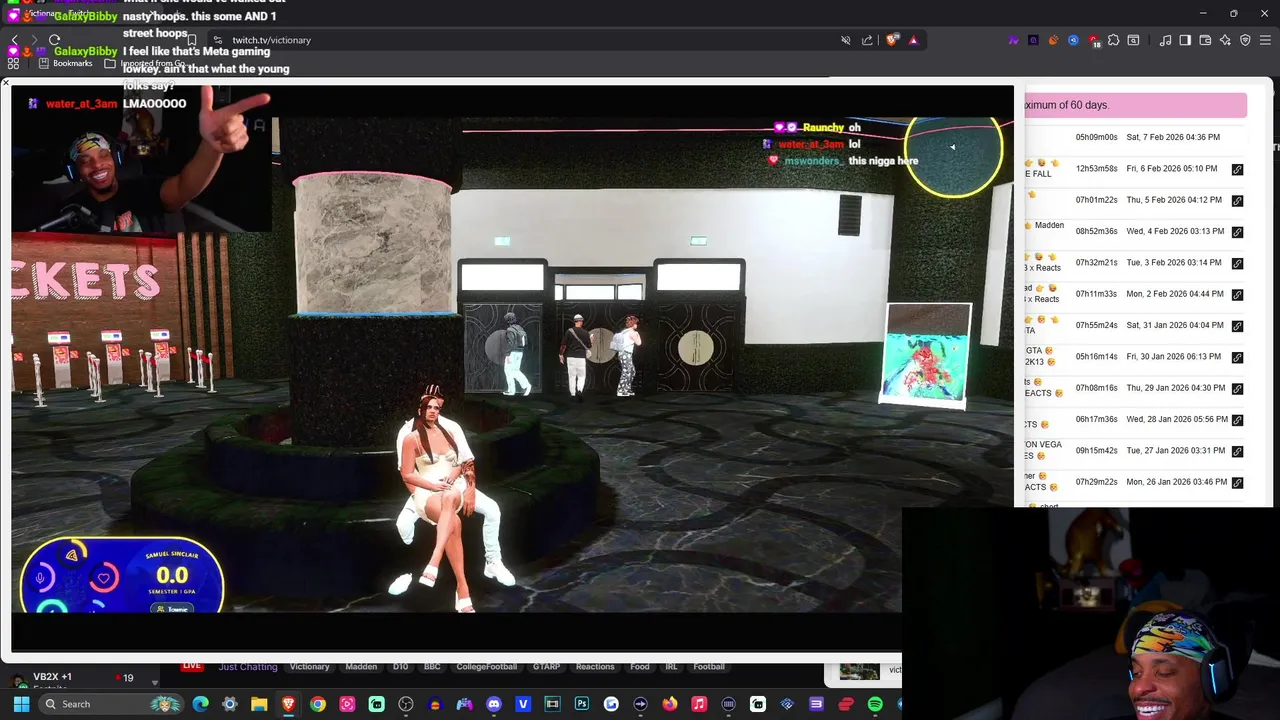1280x720 pixels.
Task: Select the D10 tag
Action: click(x=400, y=667)
